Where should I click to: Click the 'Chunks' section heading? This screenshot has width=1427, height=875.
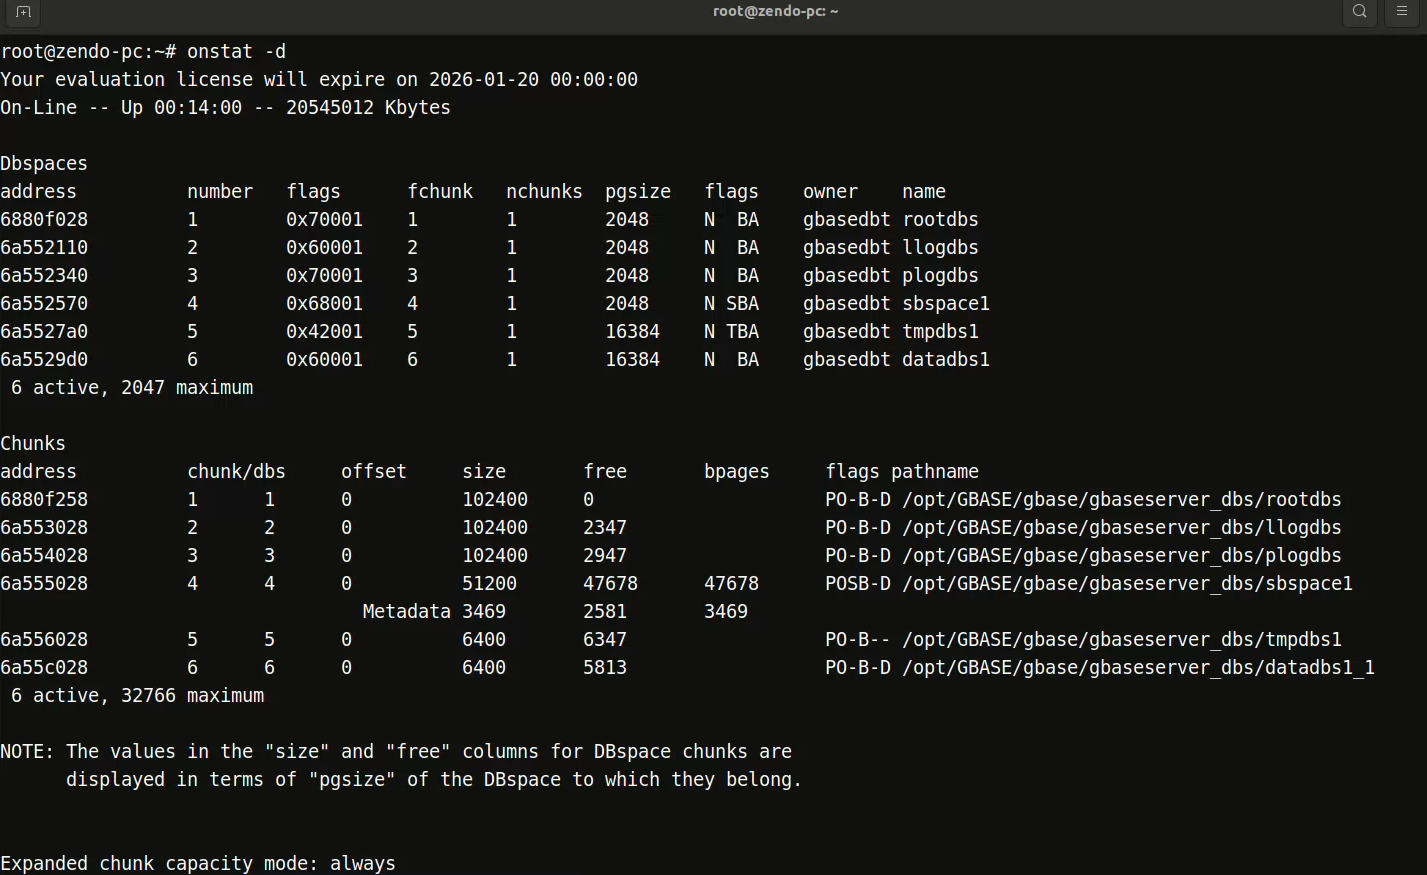tap(33, 444)
